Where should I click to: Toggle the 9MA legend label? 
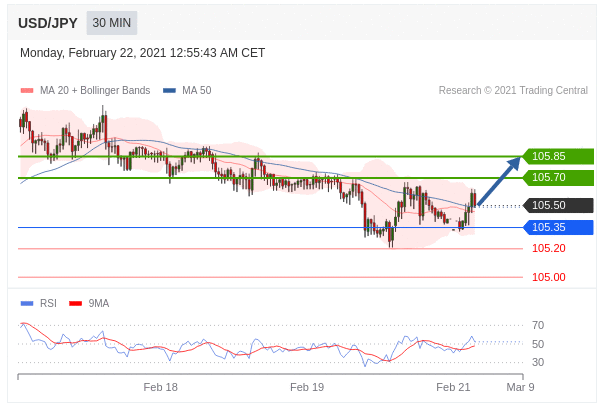coord(99,304)
